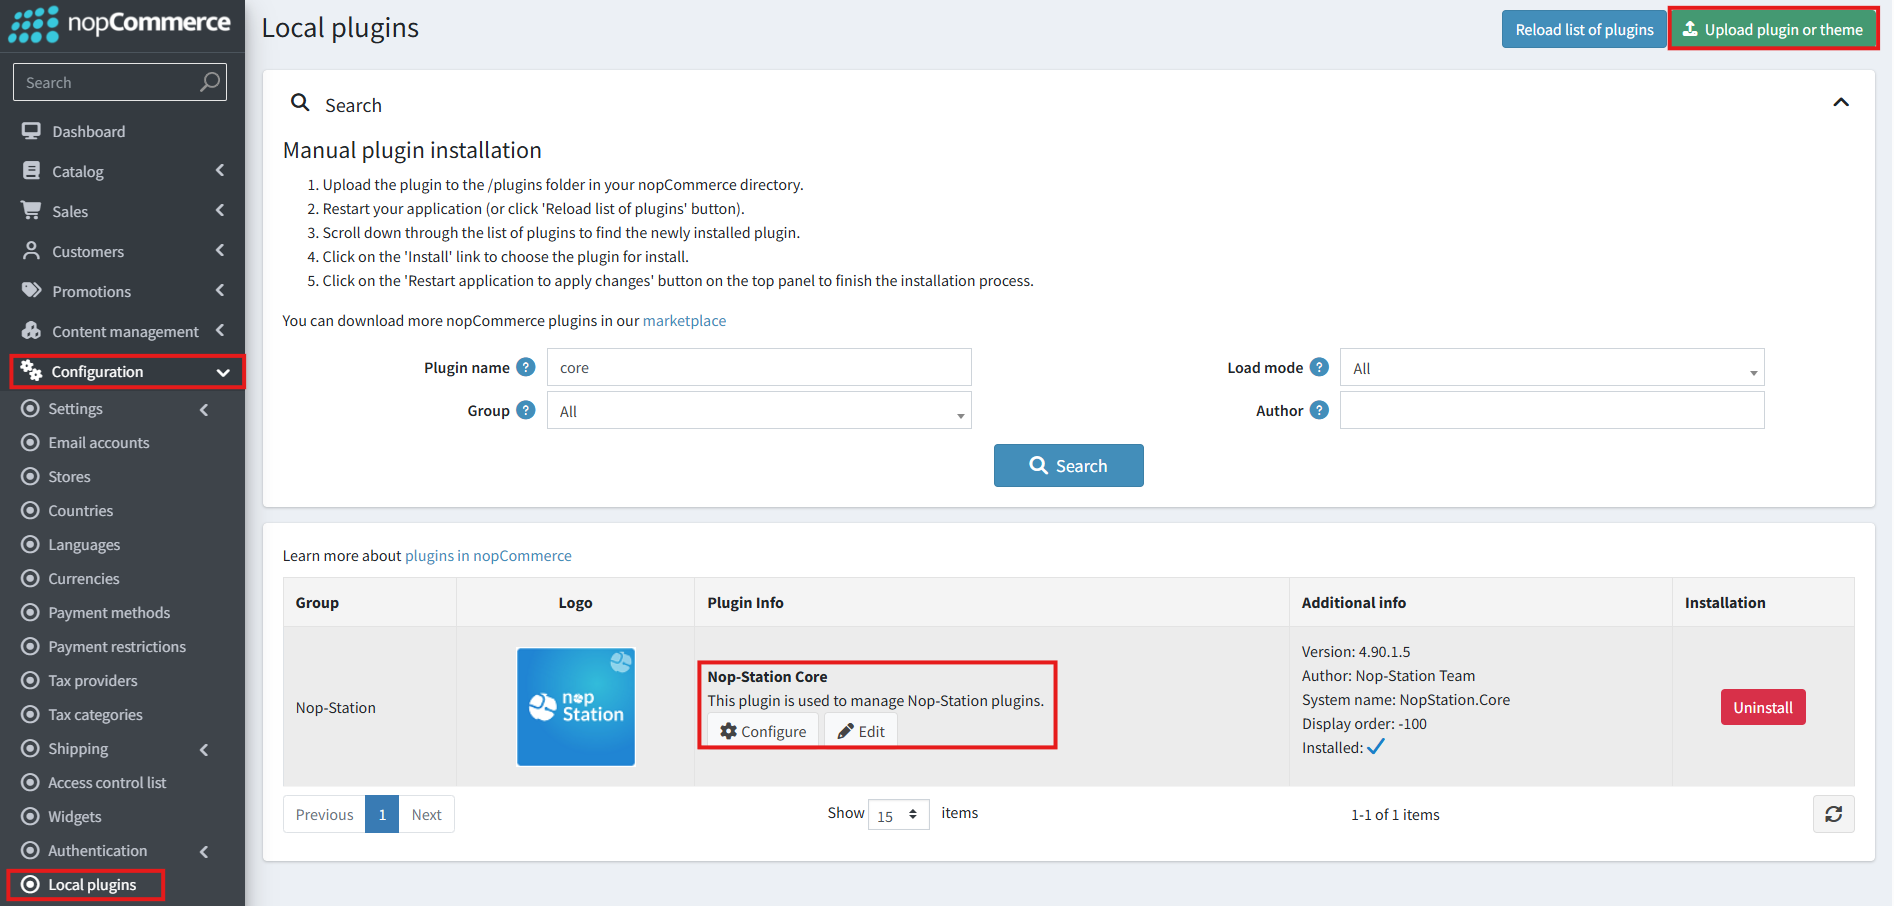This screenshot has height=906, width=1894.
Task: Collapse the Search panel chevron
Action: [x=1840, y=103]
